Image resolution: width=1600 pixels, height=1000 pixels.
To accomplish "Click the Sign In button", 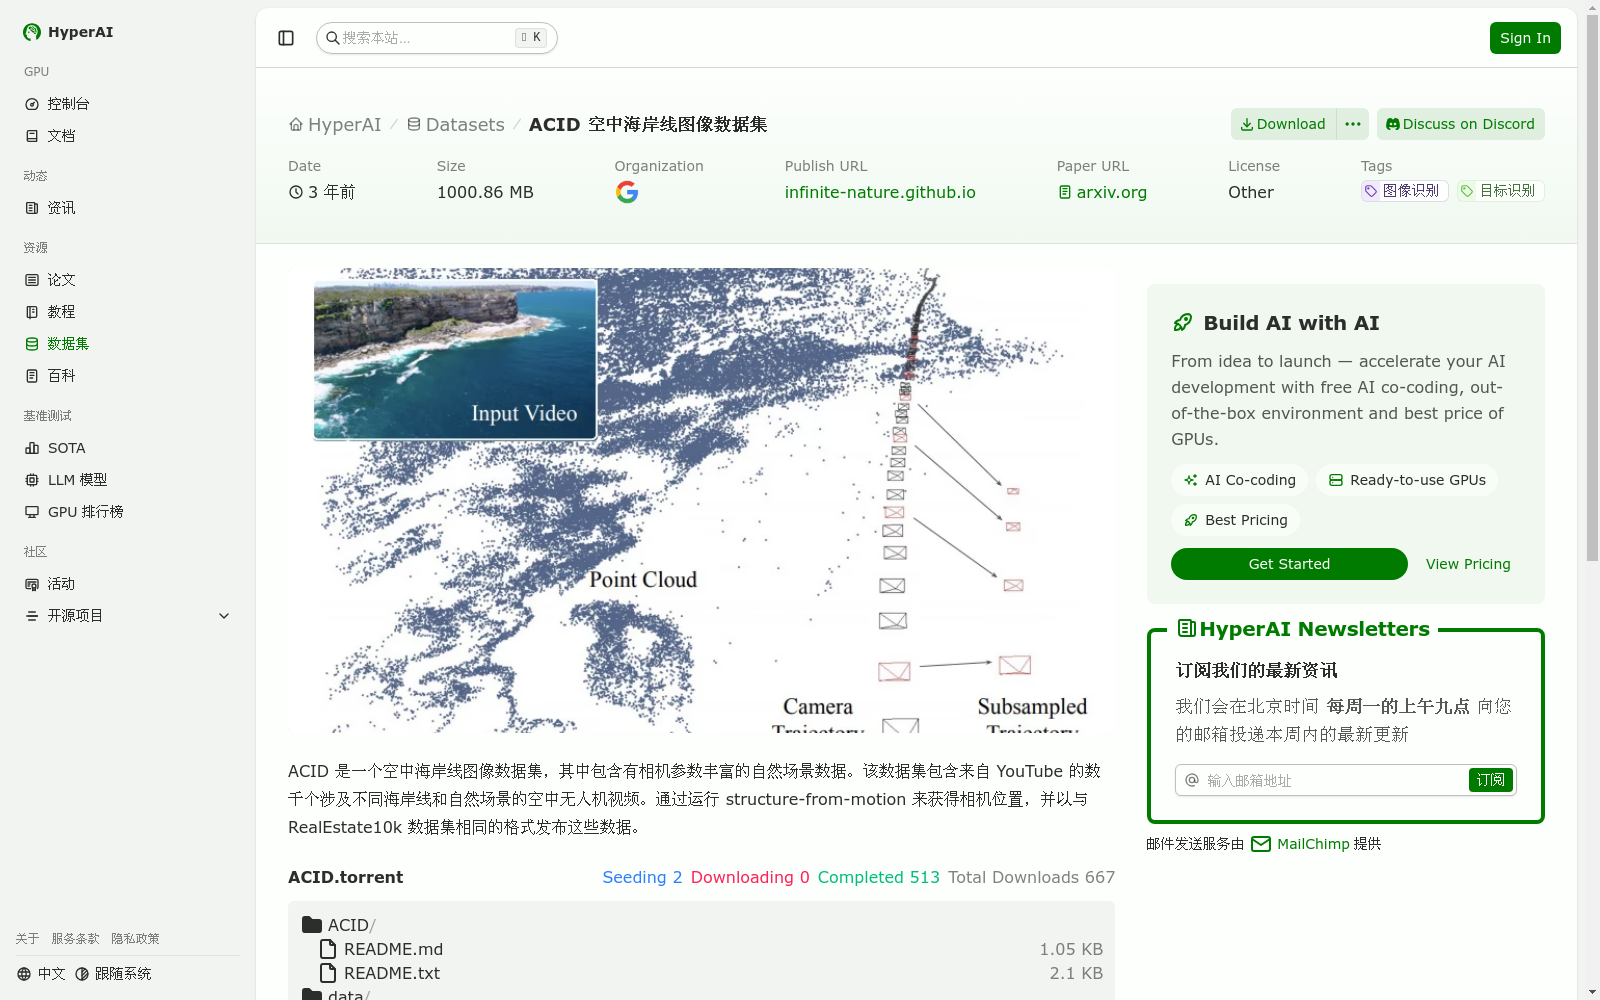I will click(x=1525, y=38).
